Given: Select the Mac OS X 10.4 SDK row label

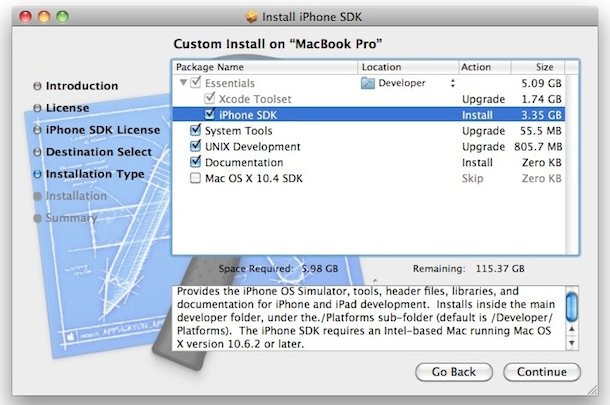Looking at the screenshot, I should tap(254, 179).
